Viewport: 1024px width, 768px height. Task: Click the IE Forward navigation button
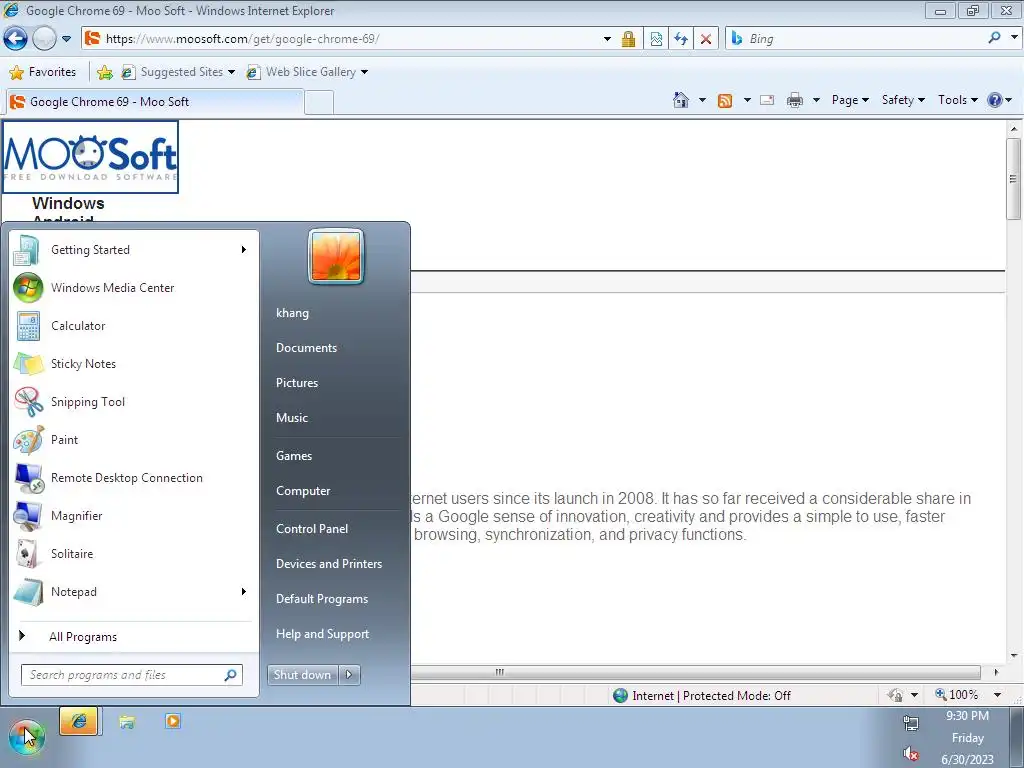click(44, 39)
